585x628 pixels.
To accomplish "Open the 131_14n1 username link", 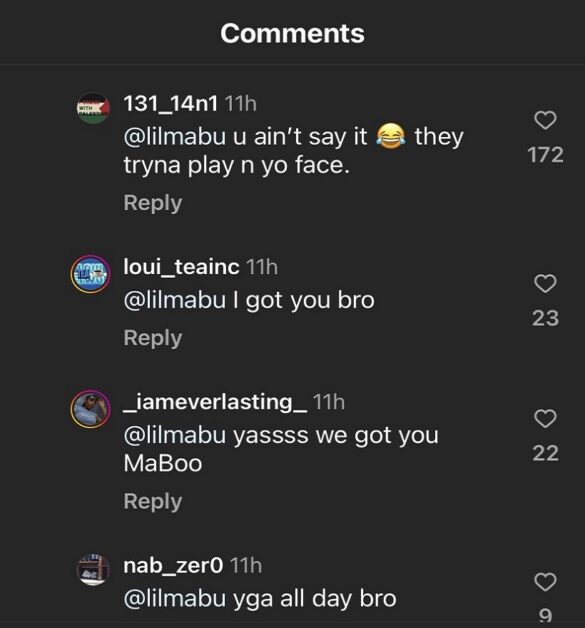I will tap(171, 104).
